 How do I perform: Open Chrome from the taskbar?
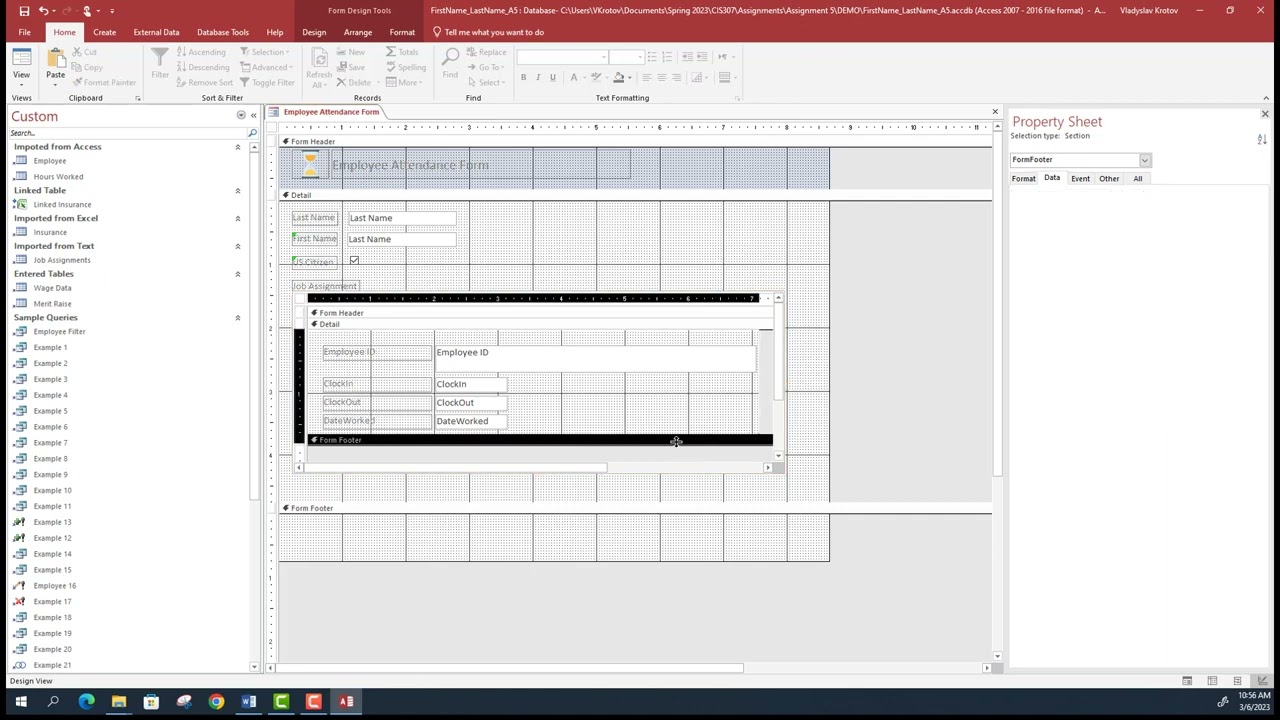point(216,702)
